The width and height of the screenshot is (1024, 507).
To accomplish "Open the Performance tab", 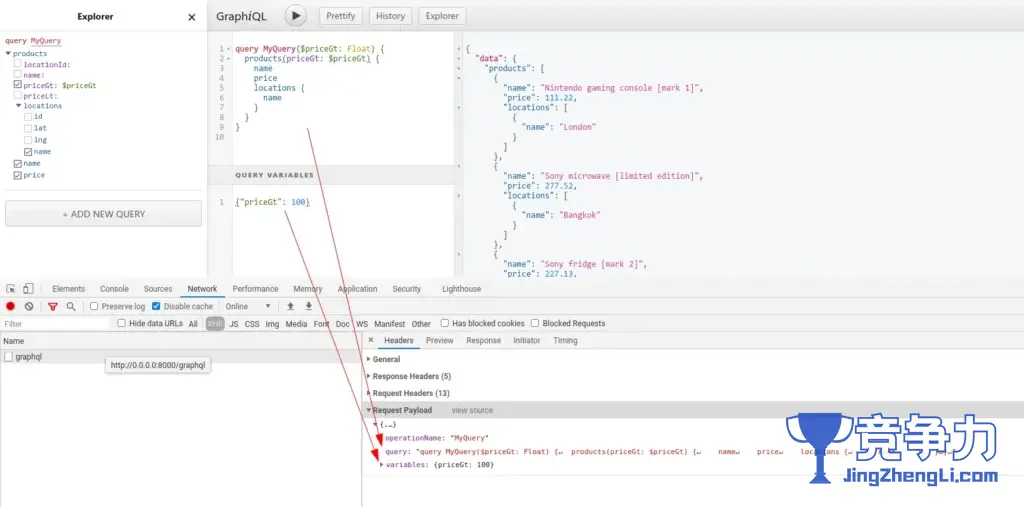I will [x=255, y=289].
